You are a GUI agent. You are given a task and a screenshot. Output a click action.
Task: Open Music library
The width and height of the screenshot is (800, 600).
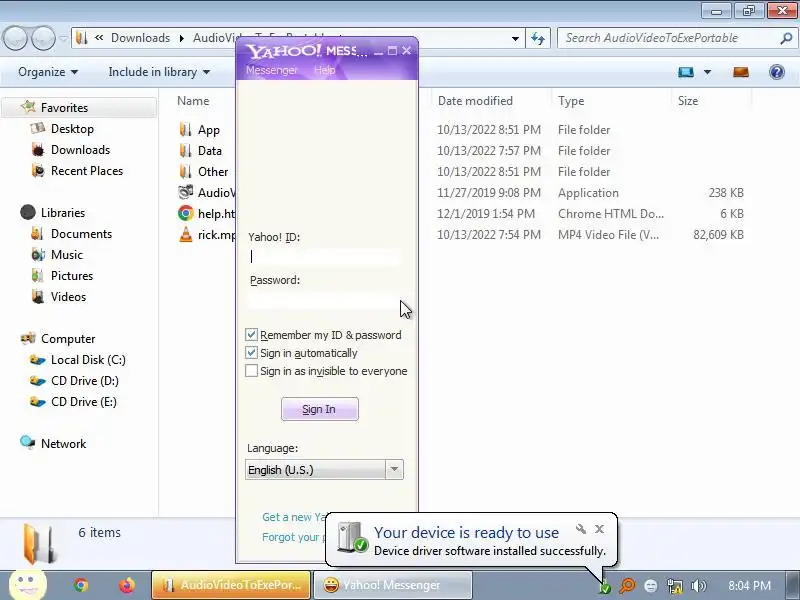[x=66, y=254]
